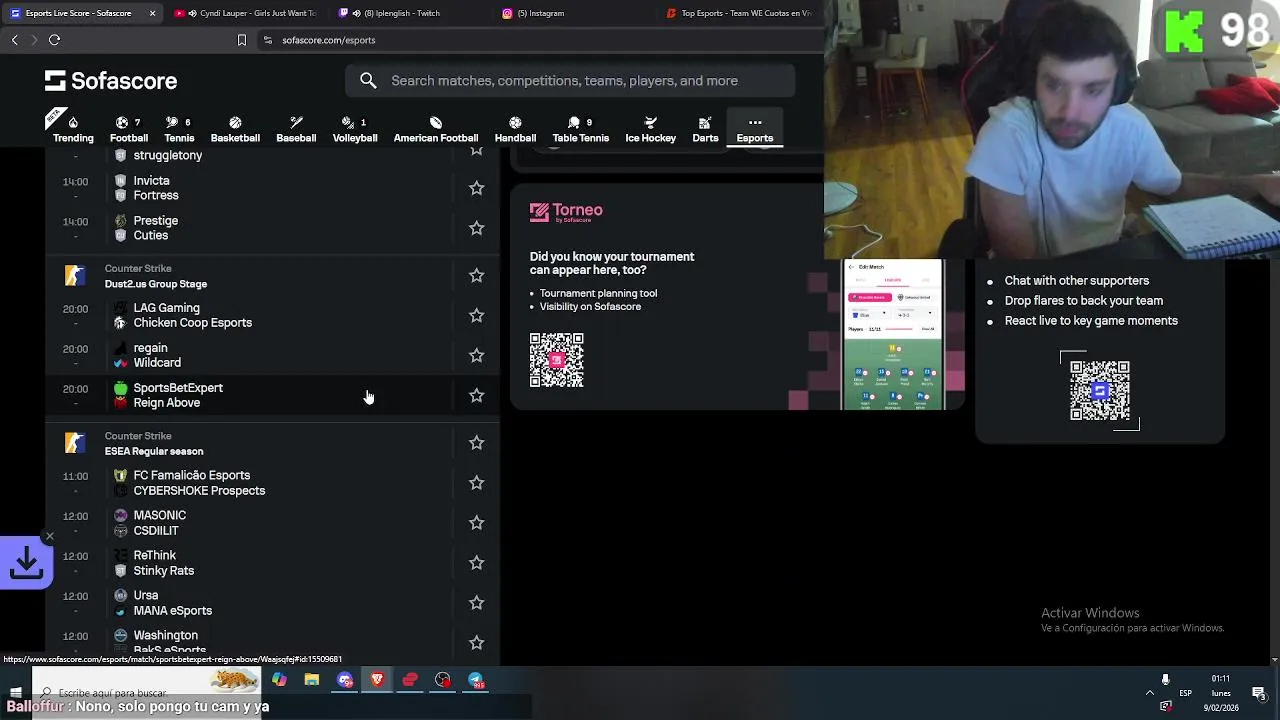Image resolution: width=1280 pixels, height=720 pixels.
Task: Focus the Search matches input field
Action: point(570,81)
